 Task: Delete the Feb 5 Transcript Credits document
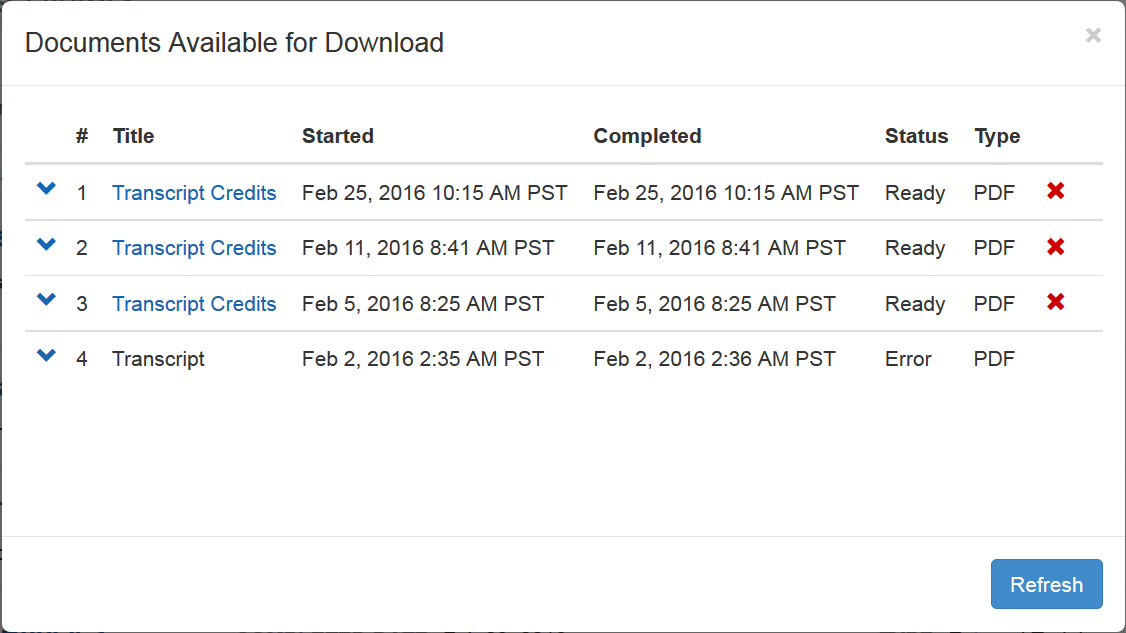(1055, 302)
